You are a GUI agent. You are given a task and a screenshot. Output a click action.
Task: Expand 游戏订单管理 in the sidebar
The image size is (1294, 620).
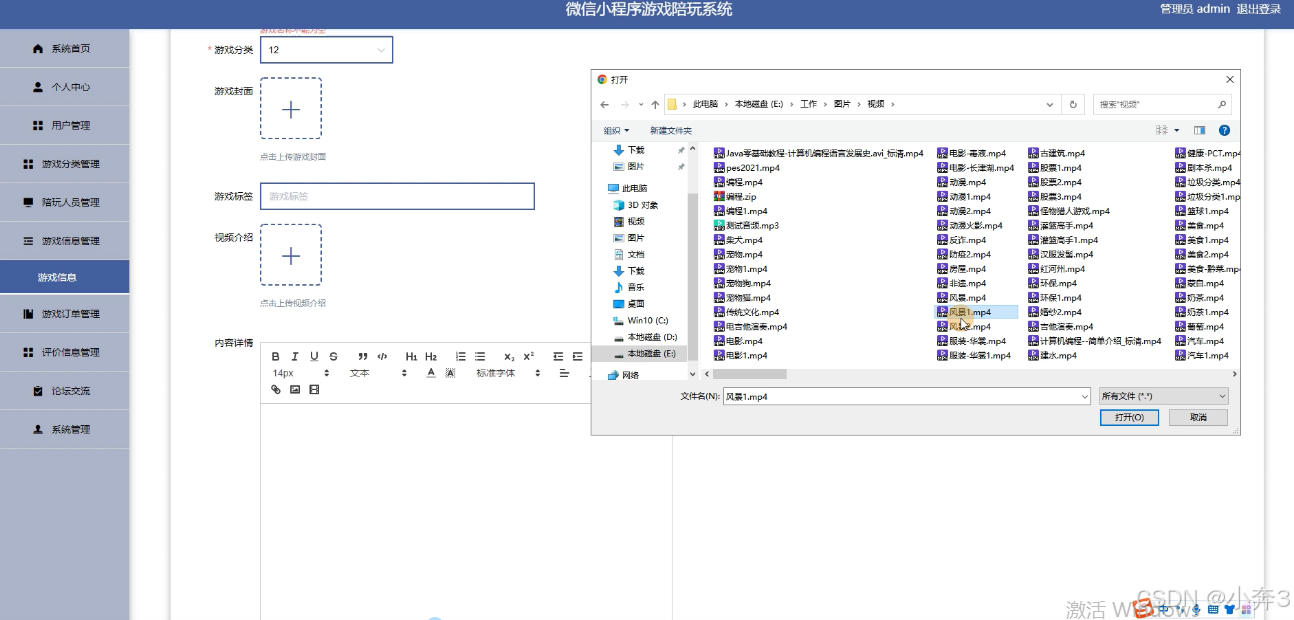(64, 314)
